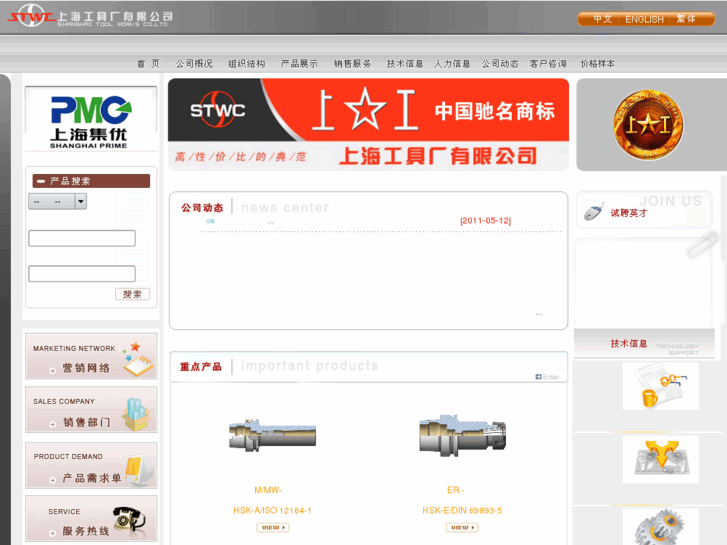Click the HSK-E/DIN 69893-5 product link
The width and height of the screenshot is (727, 545).
(462, 511)
